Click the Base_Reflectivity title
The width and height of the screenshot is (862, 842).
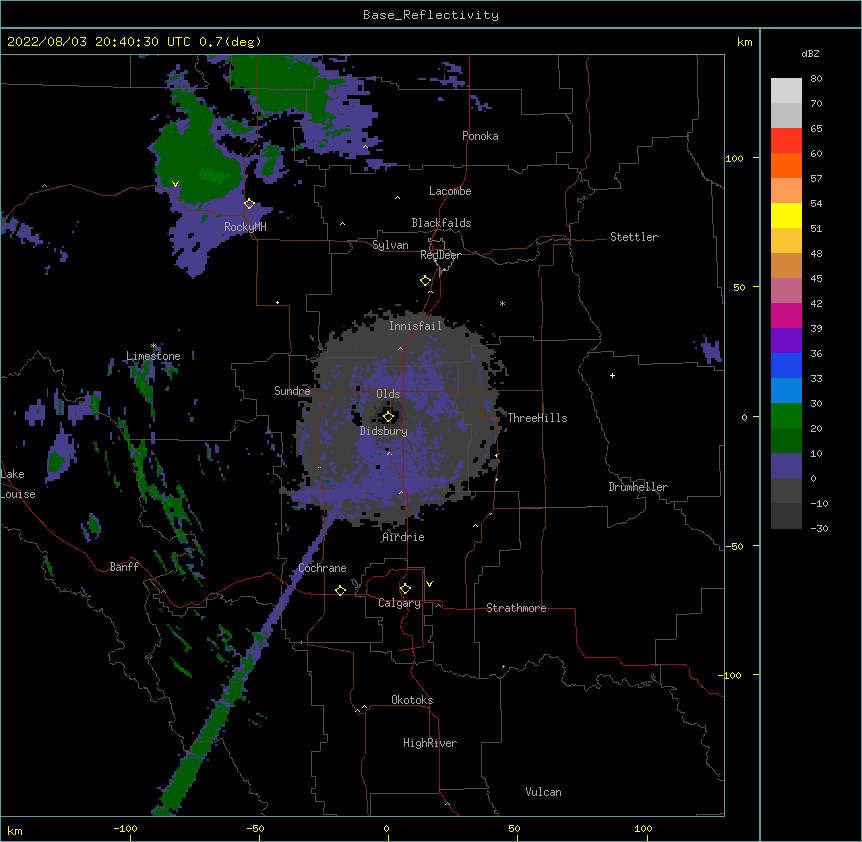(x=430, y=15)
